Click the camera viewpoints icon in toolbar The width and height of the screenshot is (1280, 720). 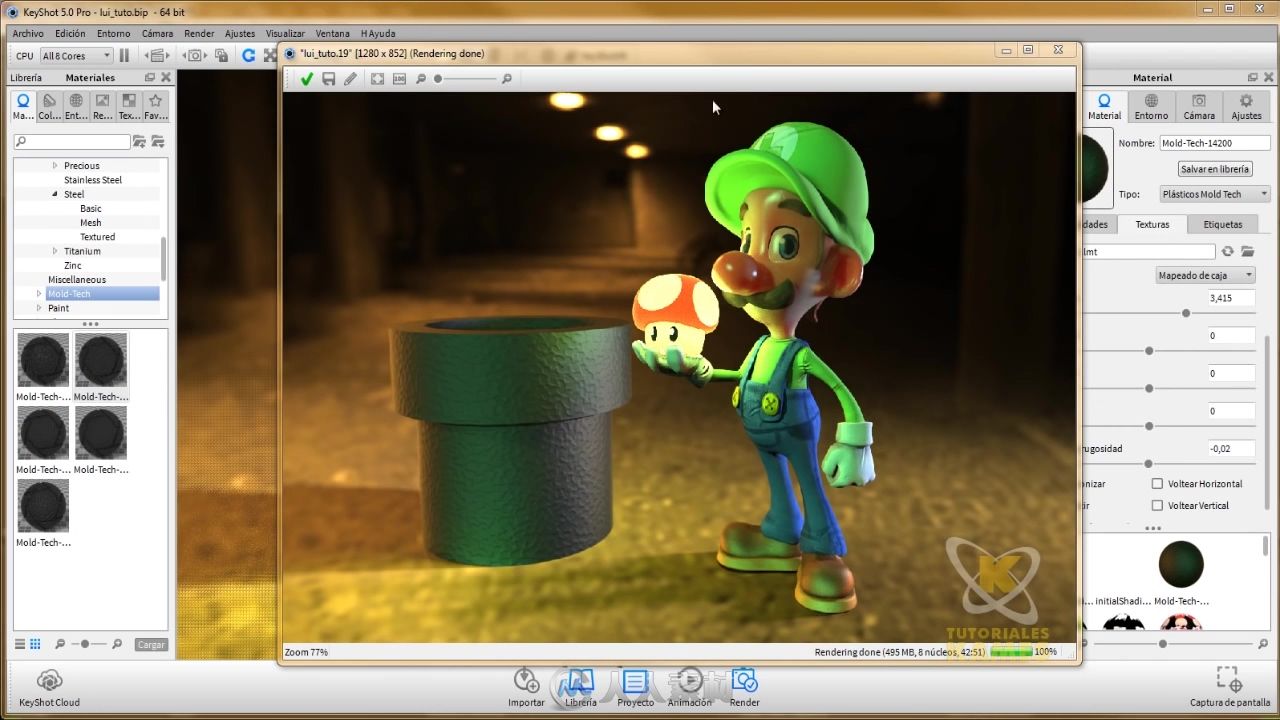click(196, 56)
